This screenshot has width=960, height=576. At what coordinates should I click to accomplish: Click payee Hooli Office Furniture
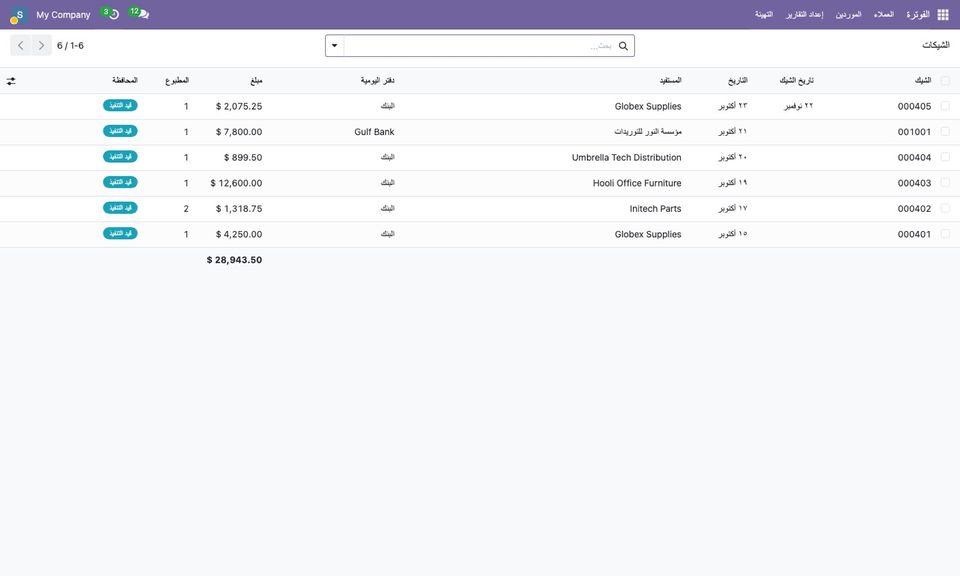[637, 183]
